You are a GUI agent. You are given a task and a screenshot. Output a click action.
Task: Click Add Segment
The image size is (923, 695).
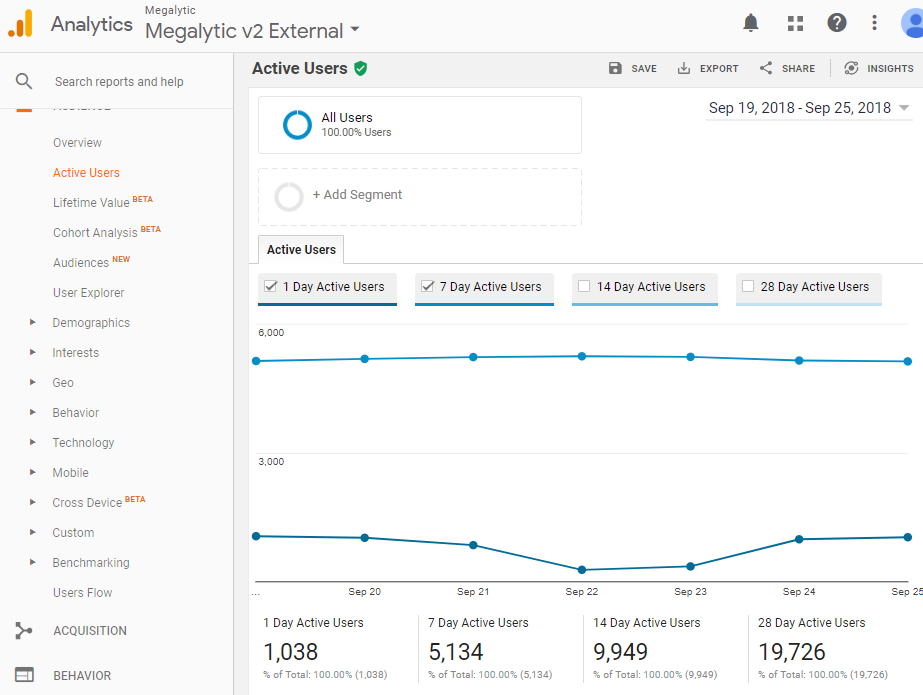[x=357, y=195]
